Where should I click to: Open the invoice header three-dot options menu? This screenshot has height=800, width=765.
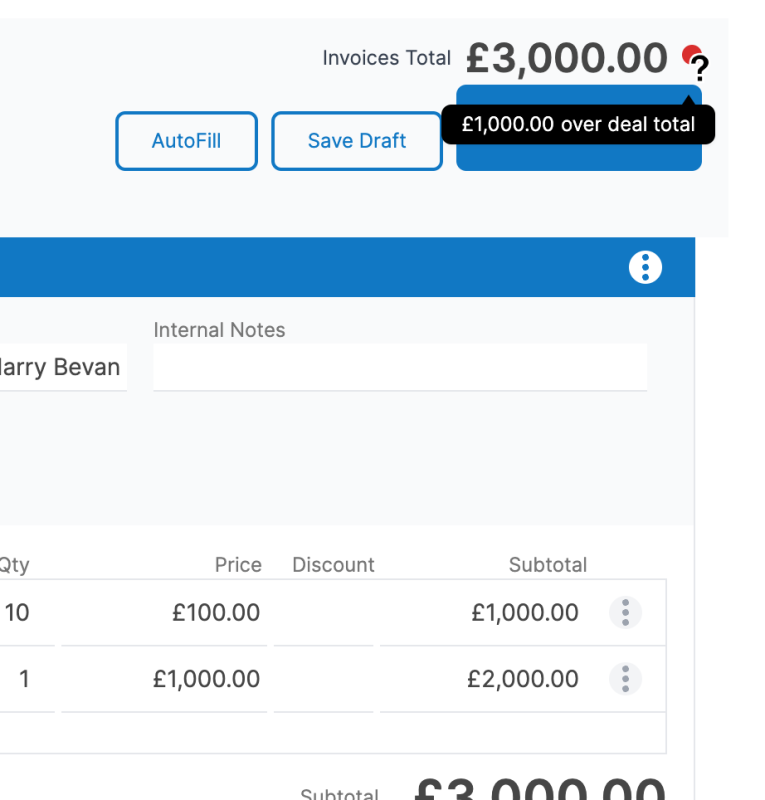pyautogui.click(x=645, y=267)
